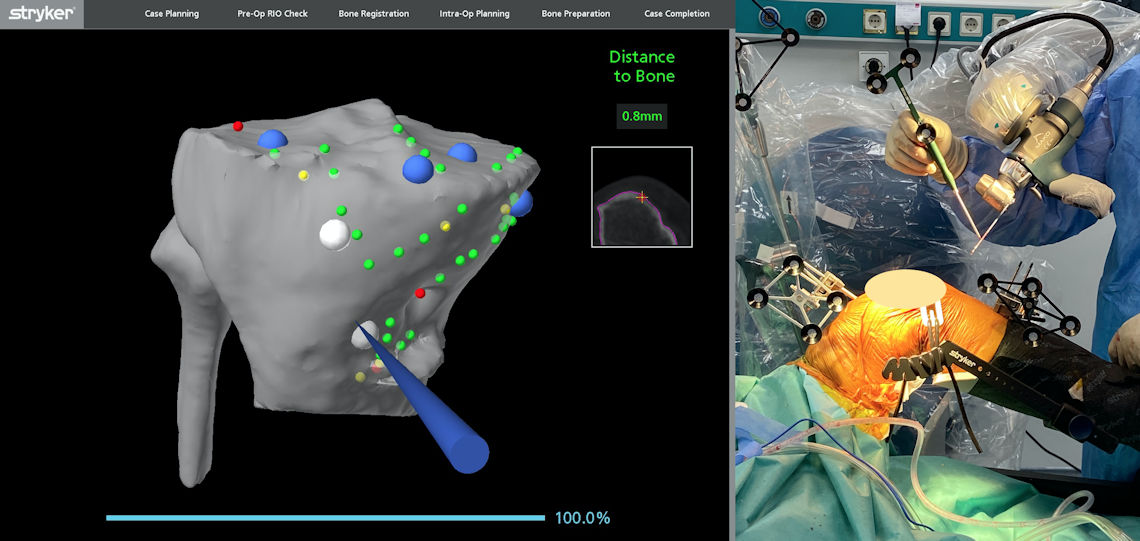Click the crosshair marker in CT slice

click(x=642, y=198)
